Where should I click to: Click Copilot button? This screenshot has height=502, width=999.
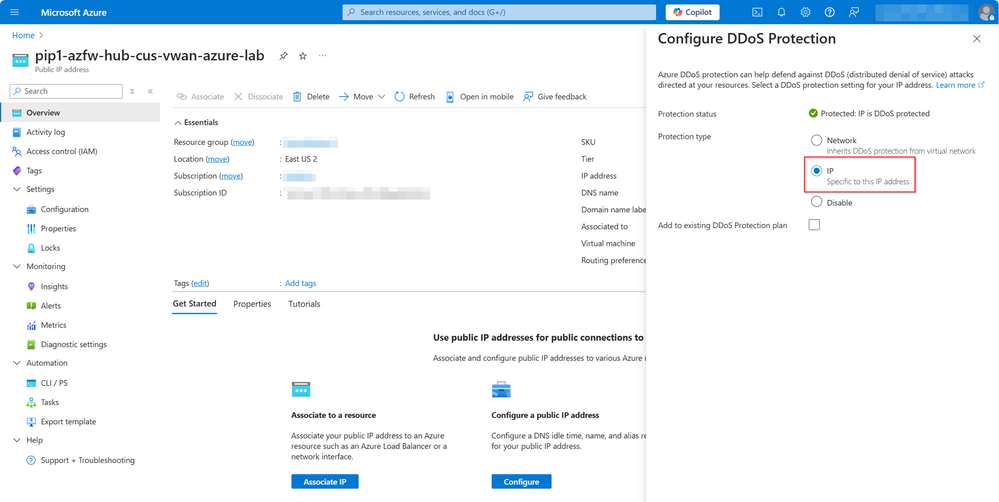(x=693, y=12)
